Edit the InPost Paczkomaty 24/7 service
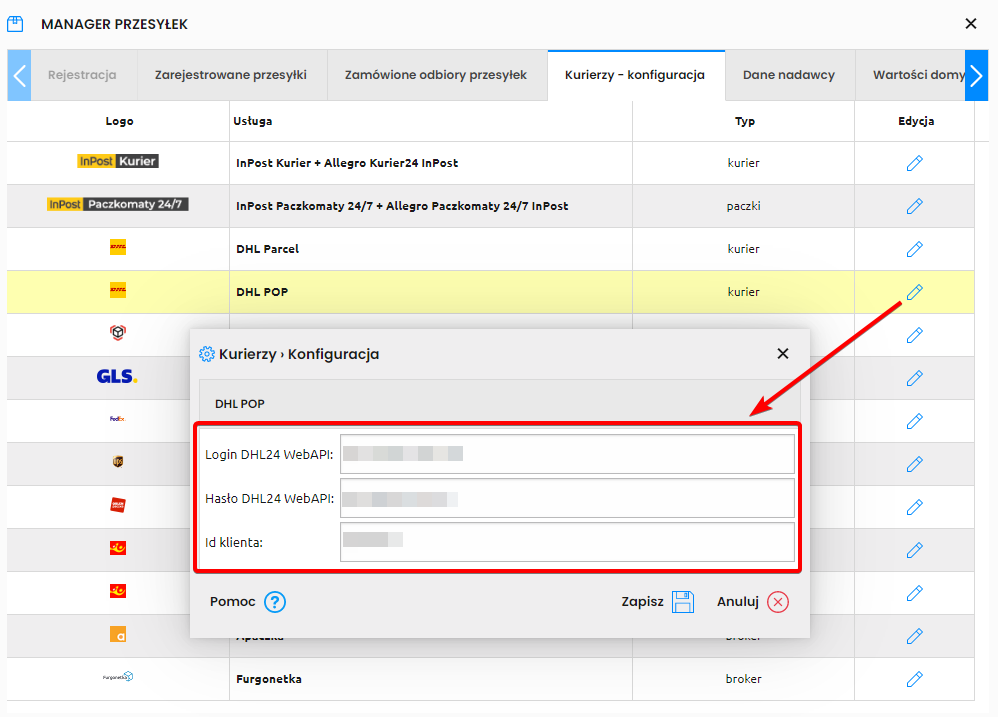The width and height of the screenshot is (998, 717). click(x=915, y=206)
